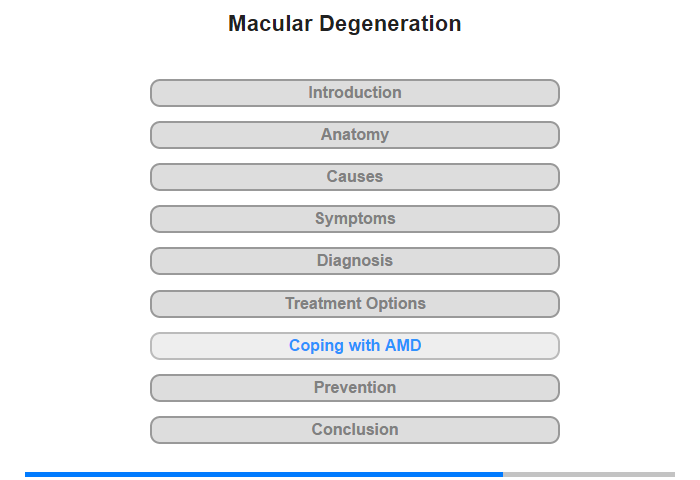The width and height of the screenshot is (700, 480).
Task: Navigate to the Diagnosis chapter
Action: click(x=354, y=261)
